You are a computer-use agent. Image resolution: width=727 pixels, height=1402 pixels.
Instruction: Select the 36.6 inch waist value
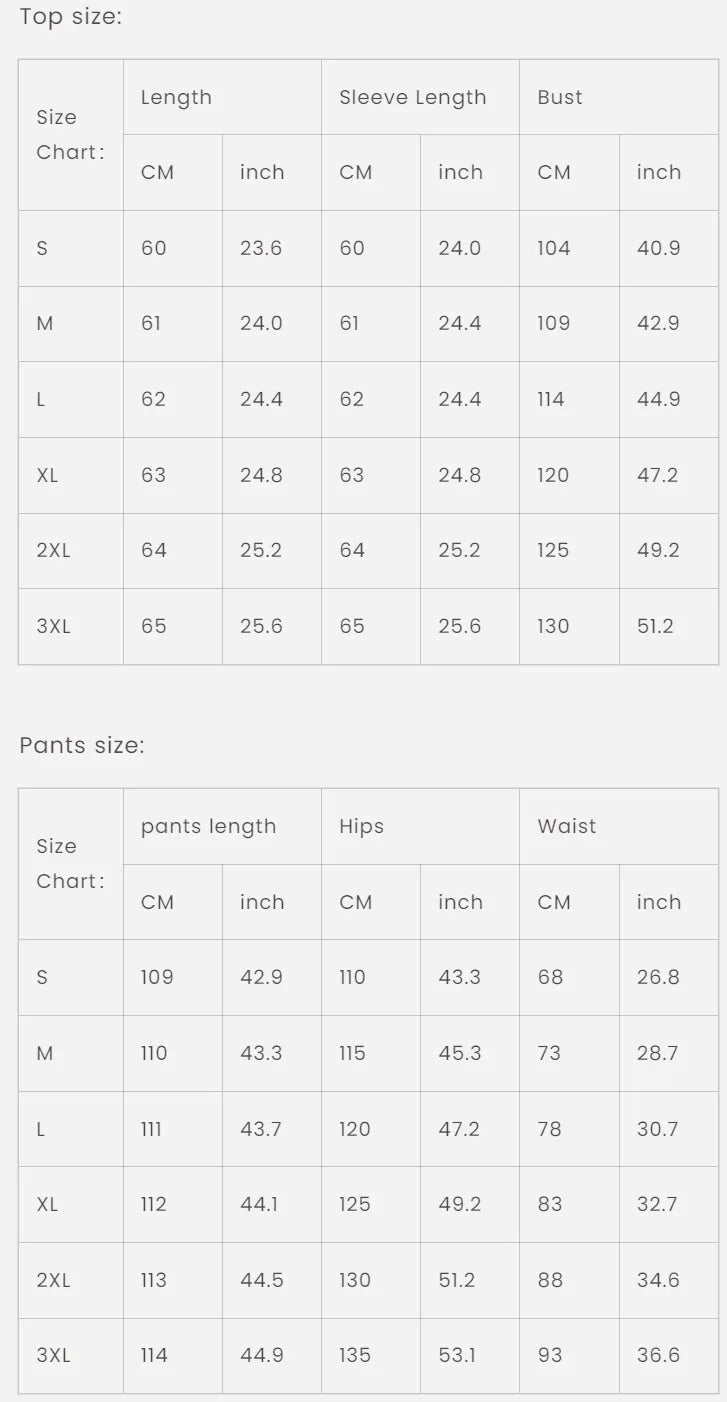click(x=658, y=1355)
